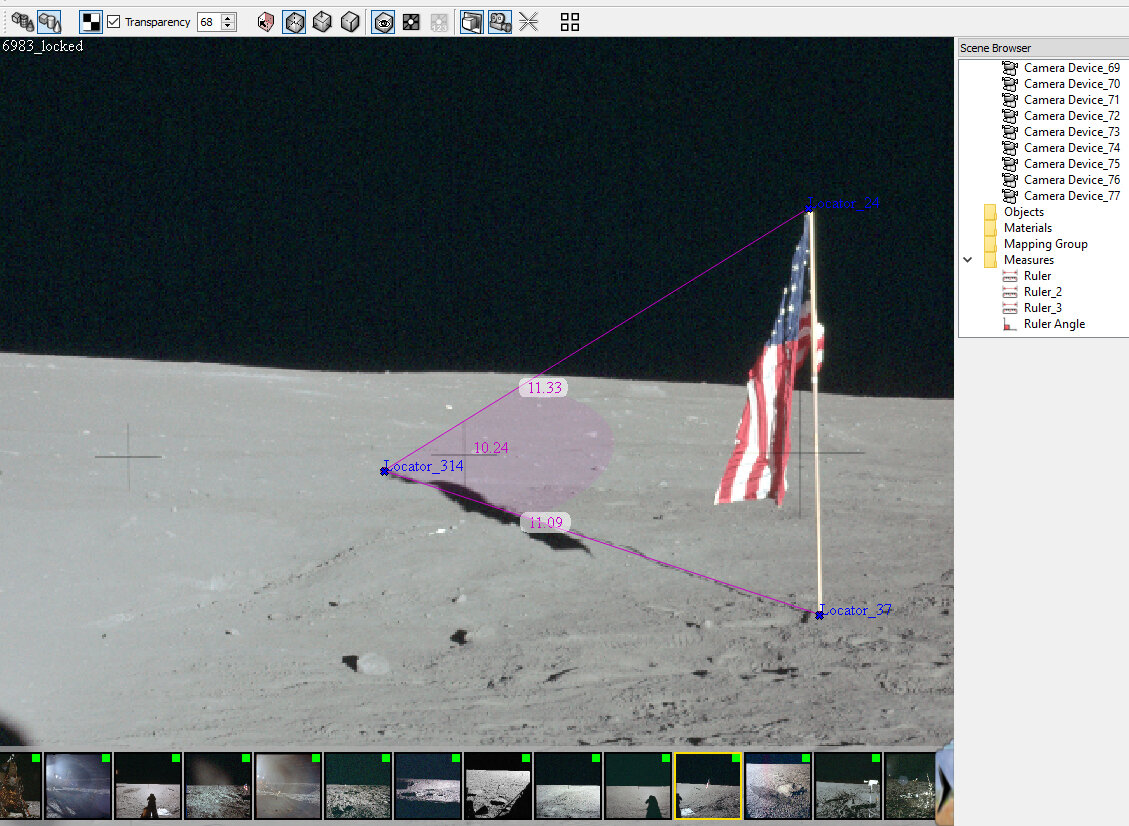Image resolution: width=1129 pixels, height=826 pixels.
Task: Click the camera icon beside Camera Device_70
Action: click(x=1010, y=84)
